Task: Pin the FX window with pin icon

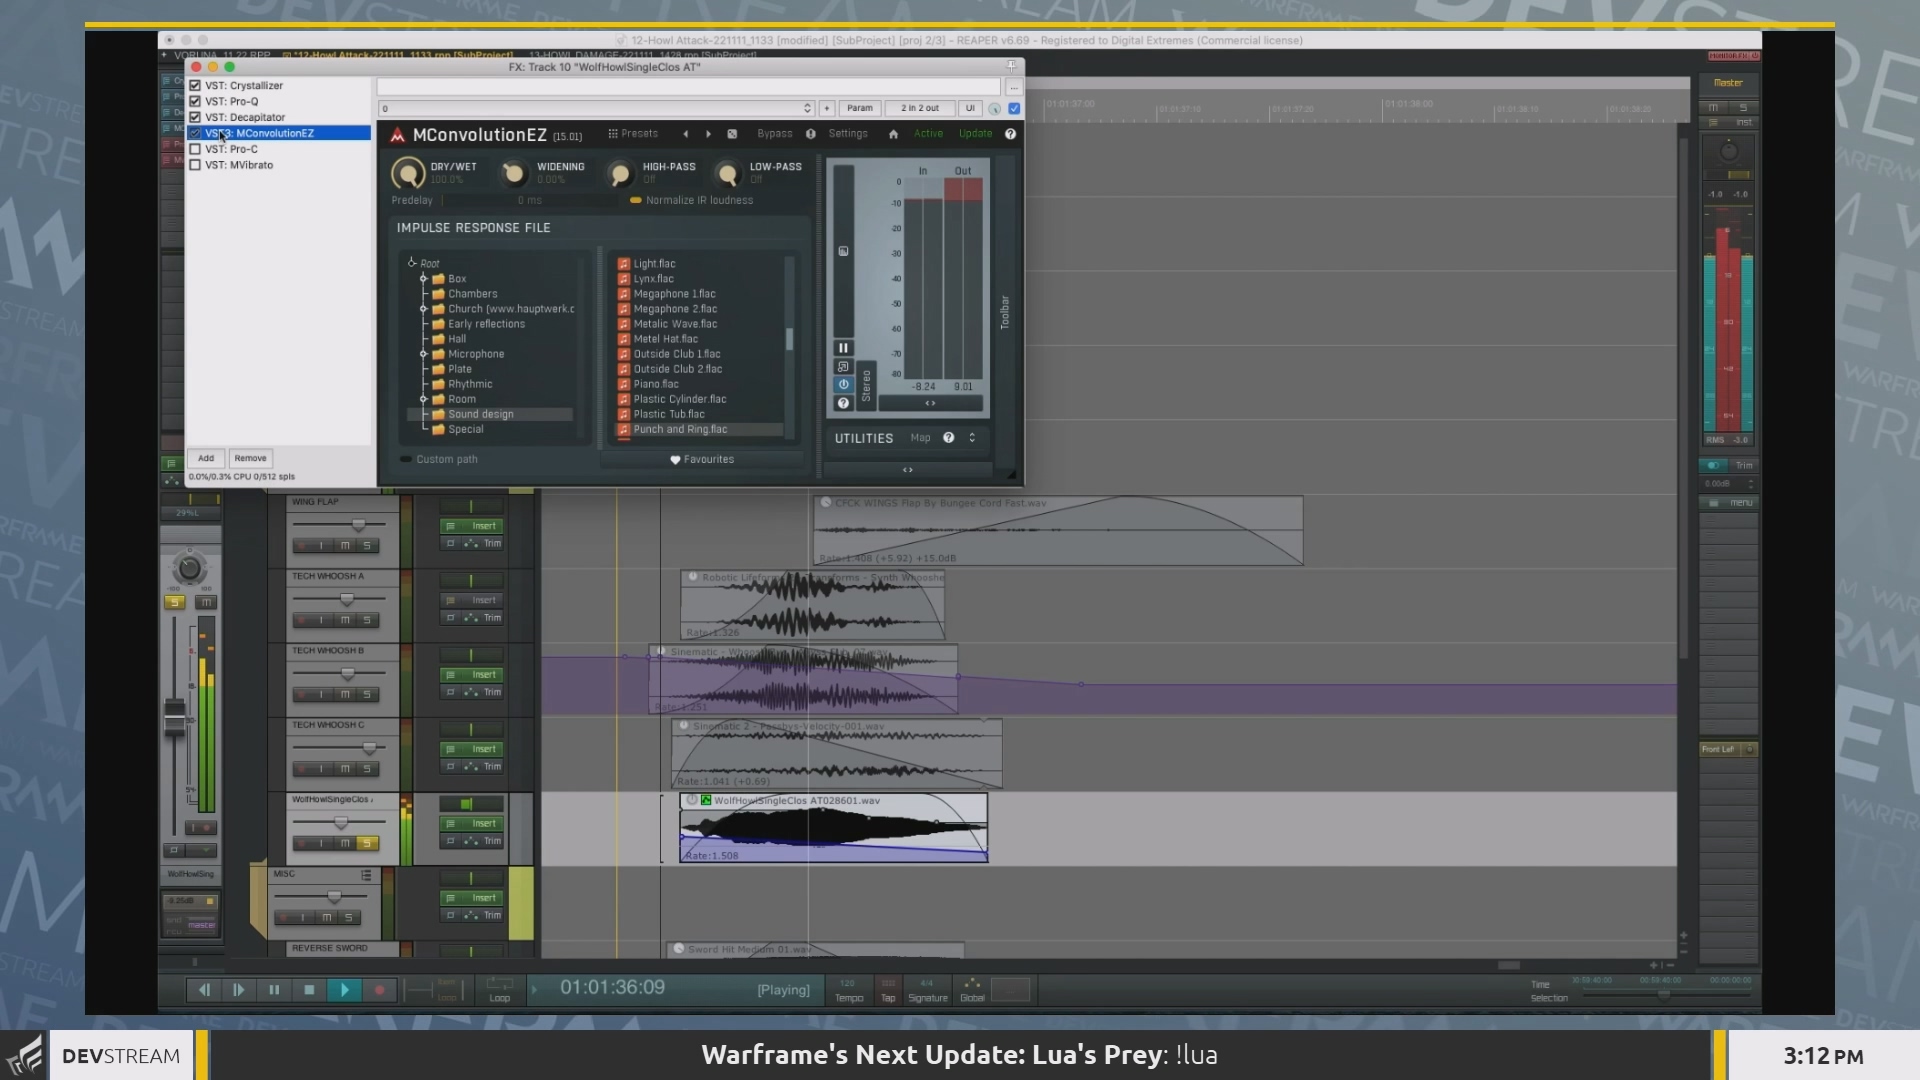Action: [1011, 66]
